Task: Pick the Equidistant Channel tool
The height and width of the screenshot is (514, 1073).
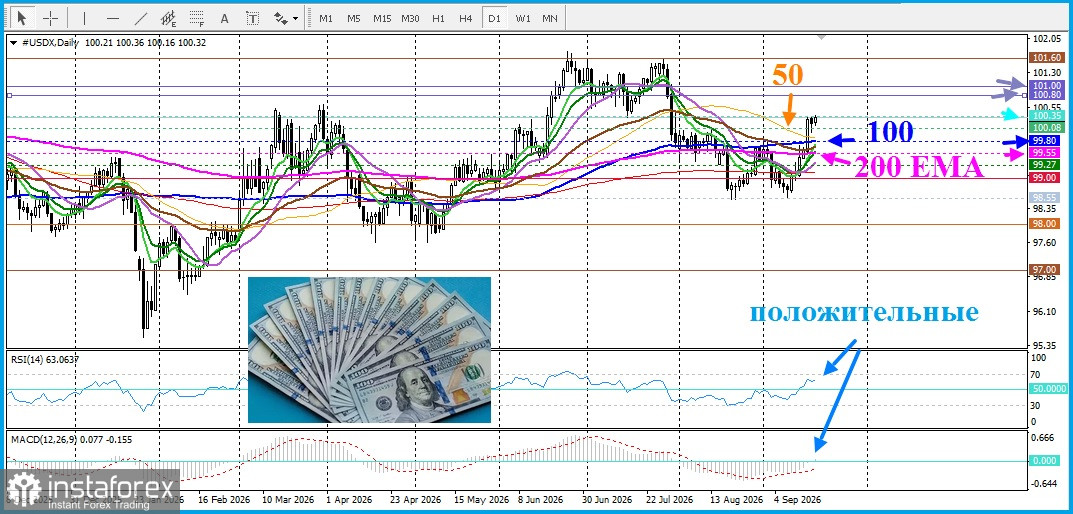Action: click(169, 18)
